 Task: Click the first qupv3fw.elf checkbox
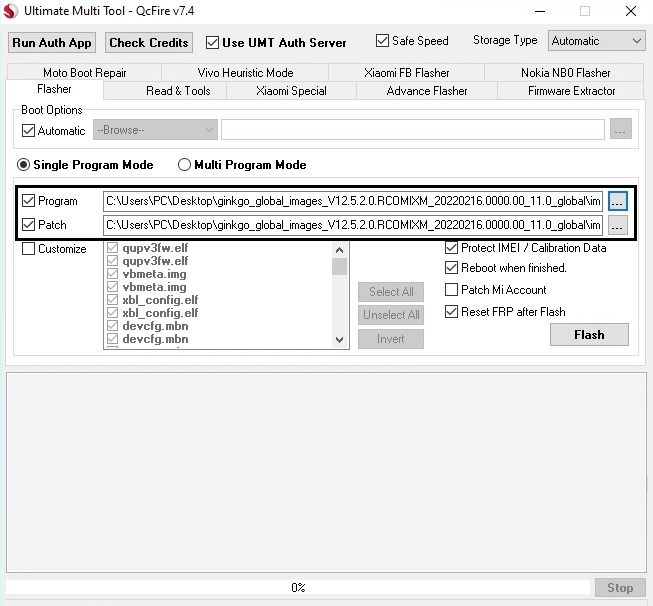tap(112, 248)
